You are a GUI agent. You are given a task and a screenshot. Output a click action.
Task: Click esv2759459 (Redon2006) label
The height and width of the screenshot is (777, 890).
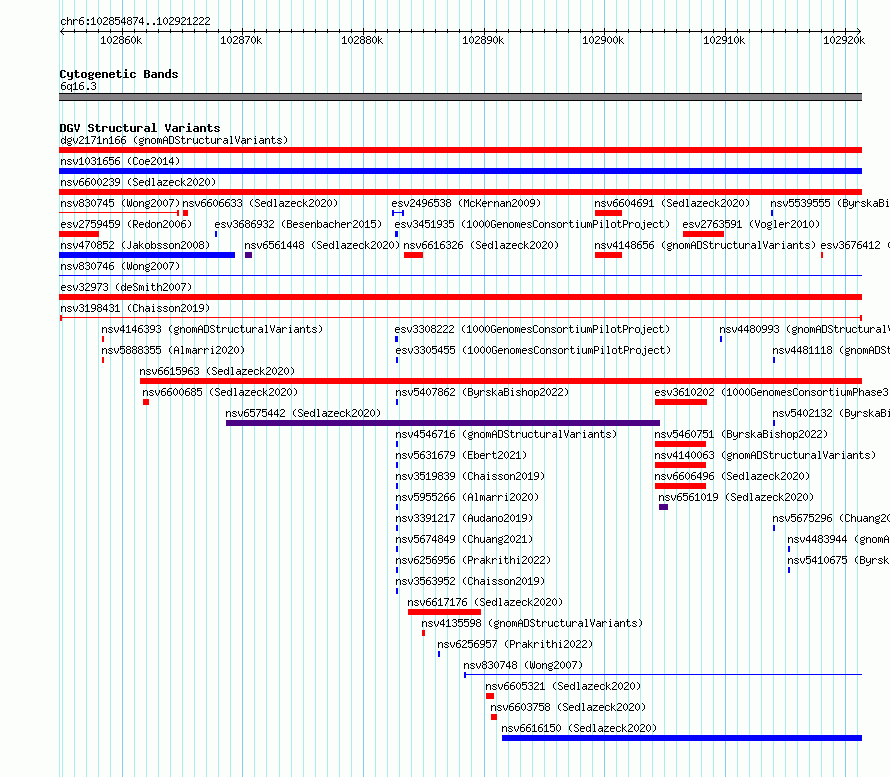[126, 224]
